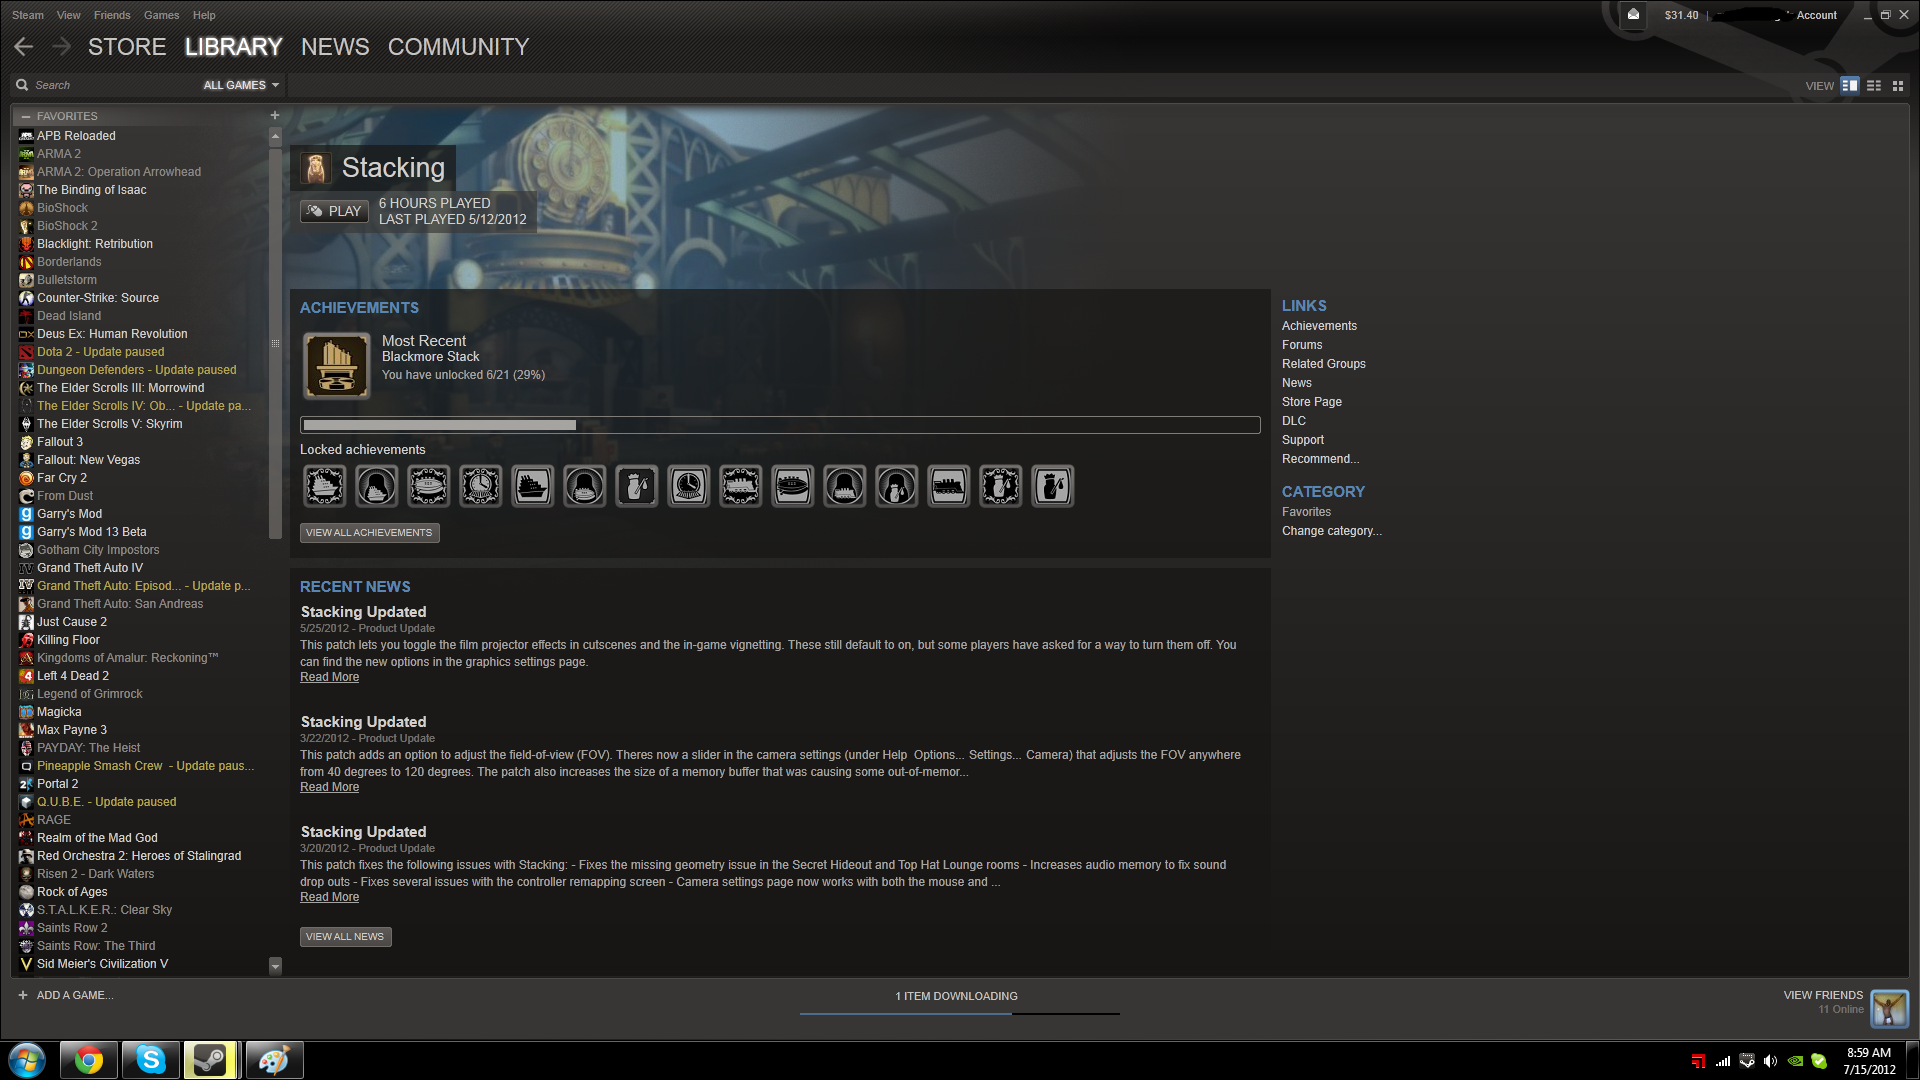Image resolution: width=1920 pixels, height=1080 pixels.
Task: Click the achievement progress bar
Action: (780, 424)
